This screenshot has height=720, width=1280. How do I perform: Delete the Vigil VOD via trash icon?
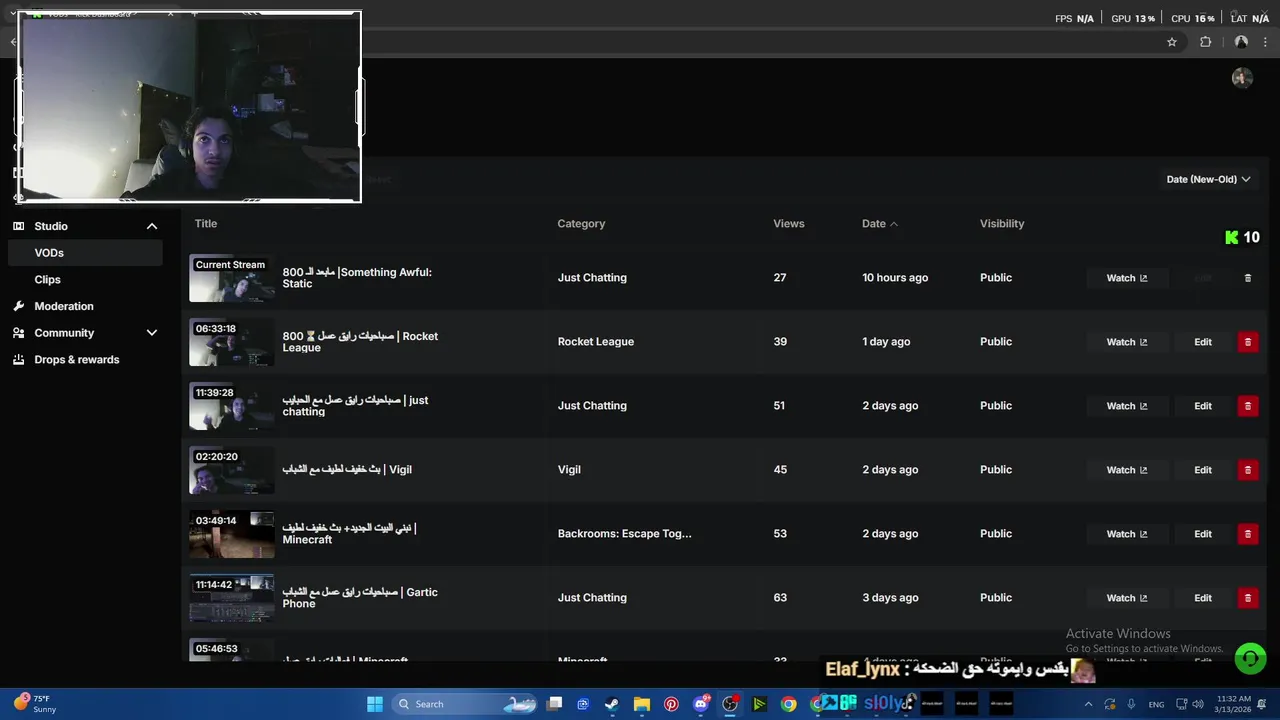pos(1247,470)
